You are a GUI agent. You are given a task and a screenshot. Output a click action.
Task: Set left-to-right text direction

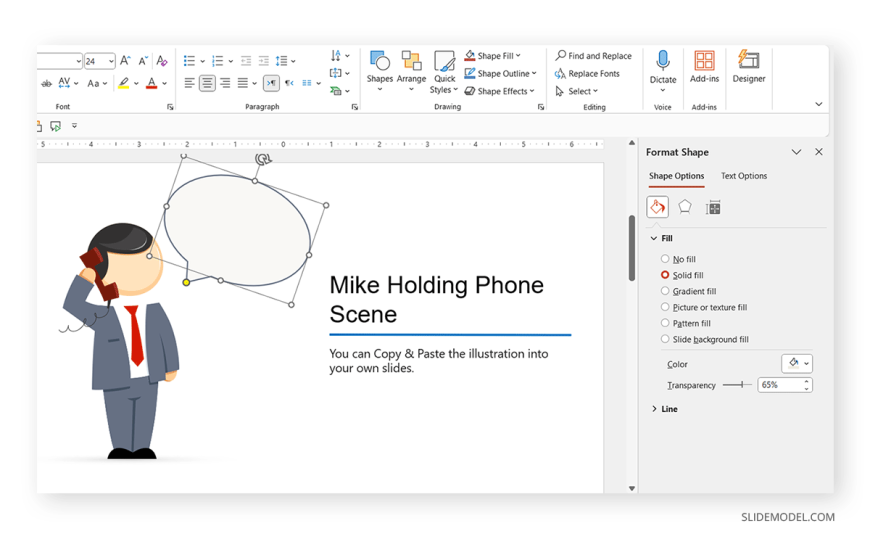click(271, 83)
